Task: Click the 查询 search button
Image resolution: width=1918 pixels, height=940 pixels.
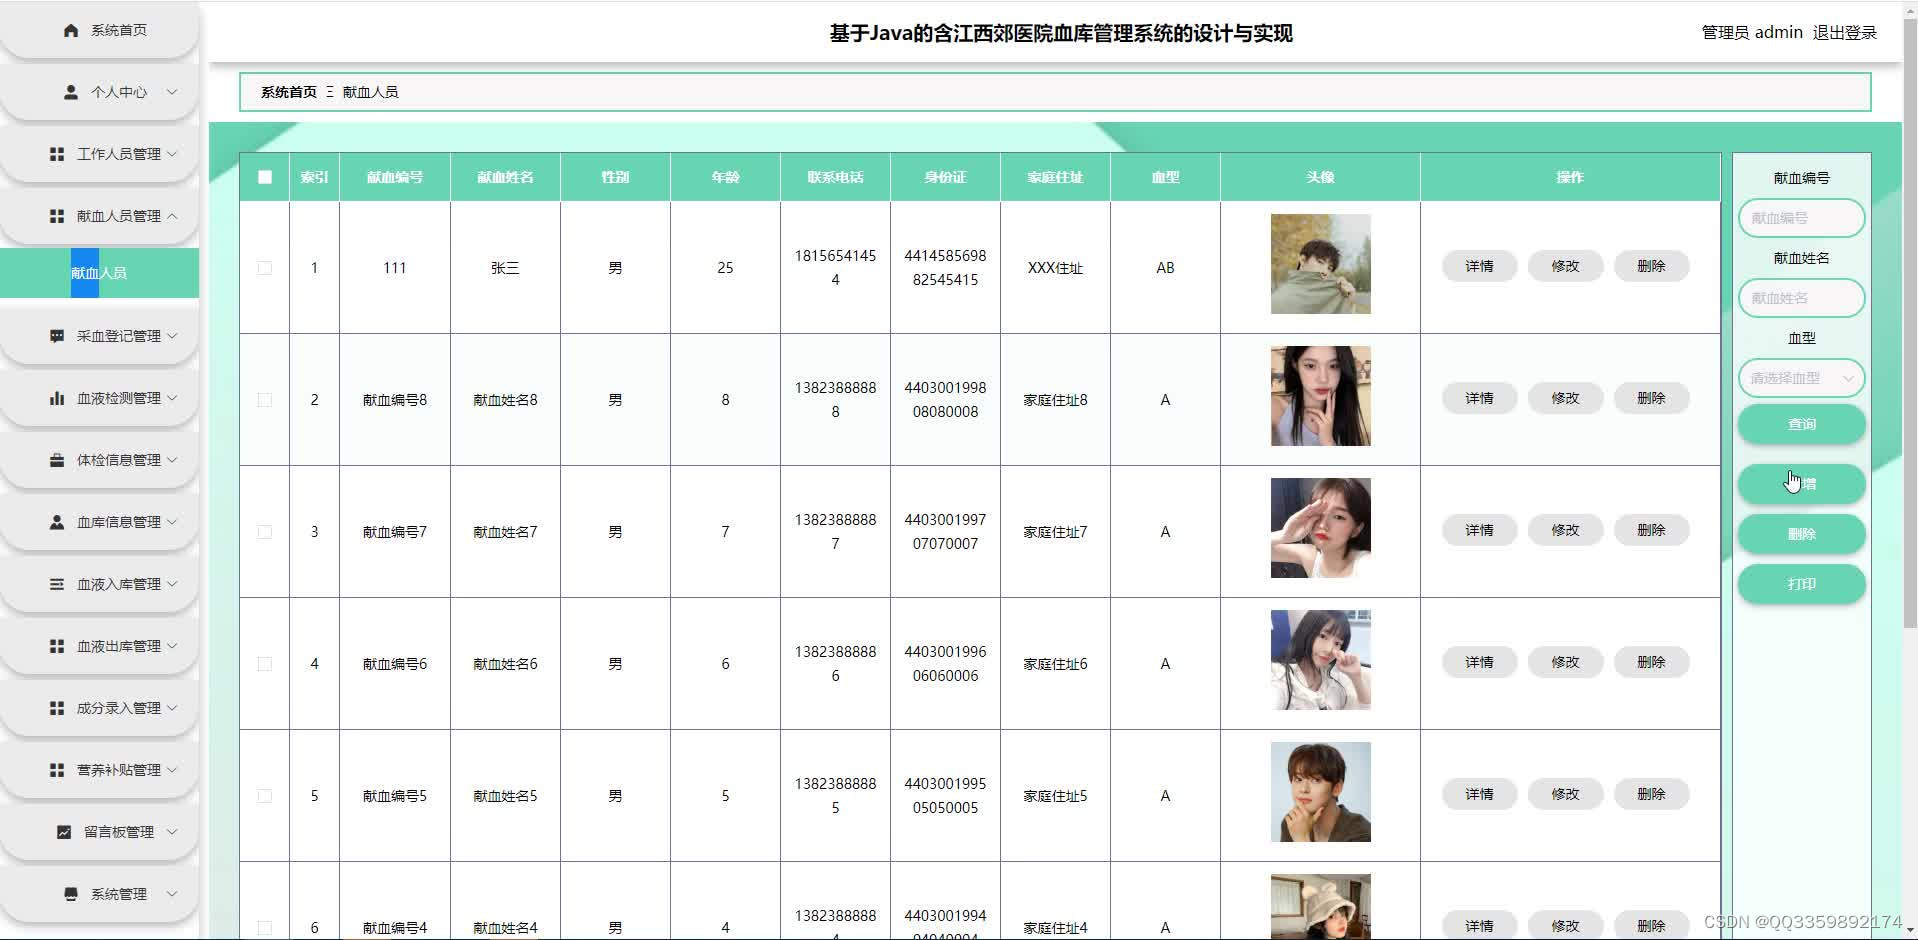Action: pyautogui.click(x=1801, y=424)
